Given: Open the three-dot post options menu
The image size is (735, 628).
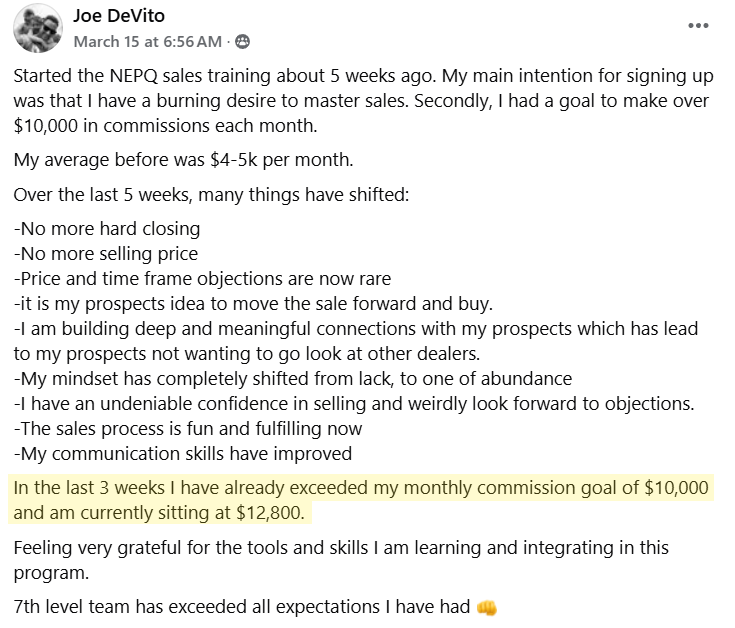Looking at the screenshot, I should pos(700,25).
